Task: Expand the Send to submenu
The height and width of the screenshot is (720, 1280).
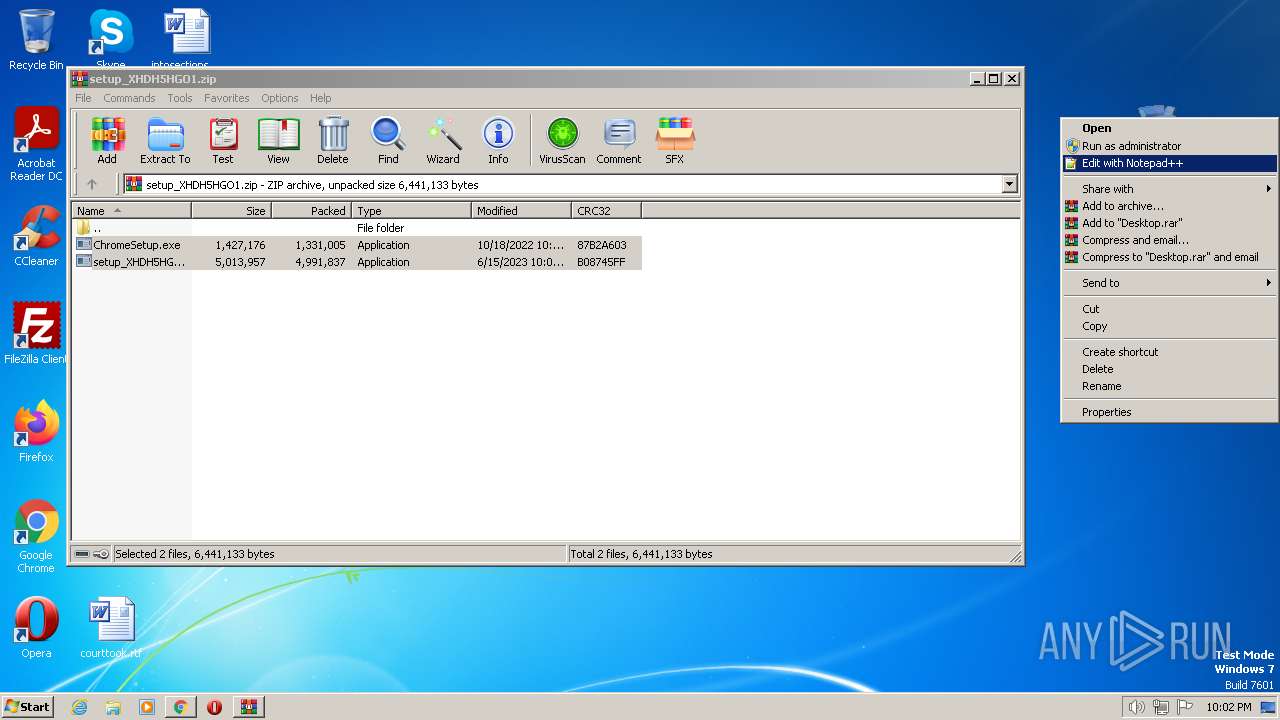Action: pyautogui.click(x=1169, y=283)
